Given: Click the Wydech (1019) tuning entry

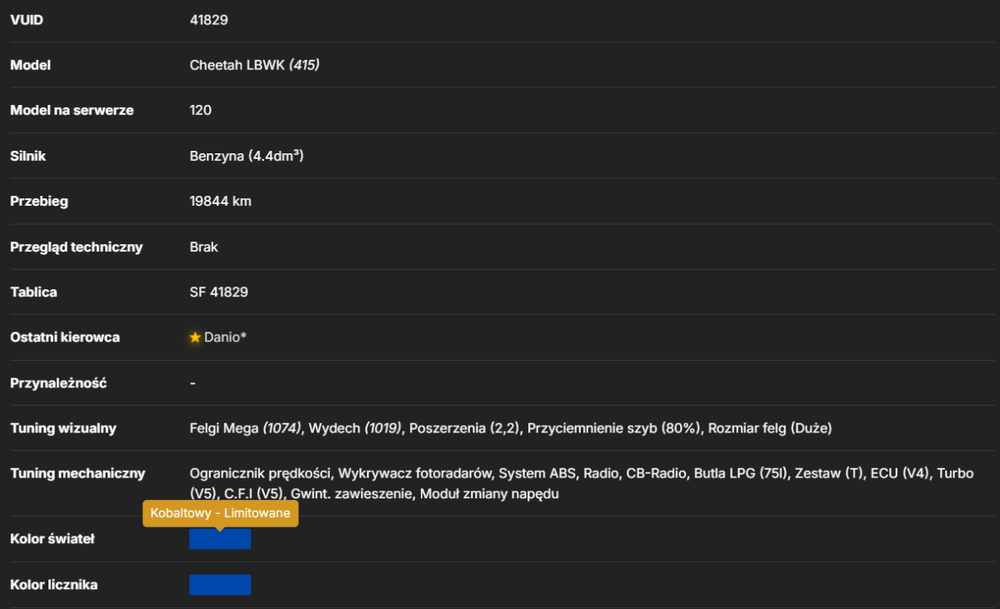Looking at the screenshot, I should point(355,429).
